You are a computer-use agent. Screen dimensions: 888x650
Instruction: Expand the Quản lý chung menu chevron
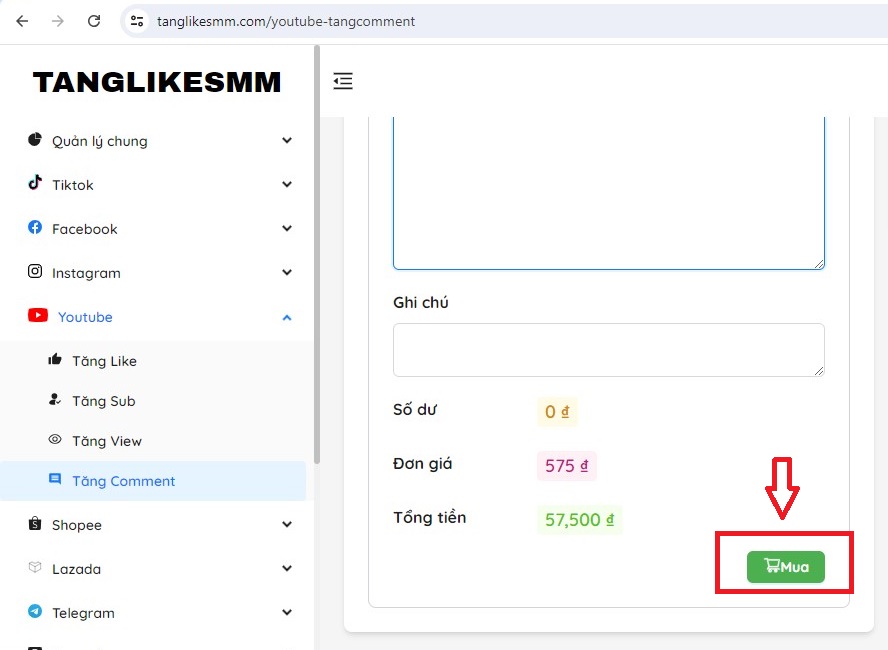[287, 140]
